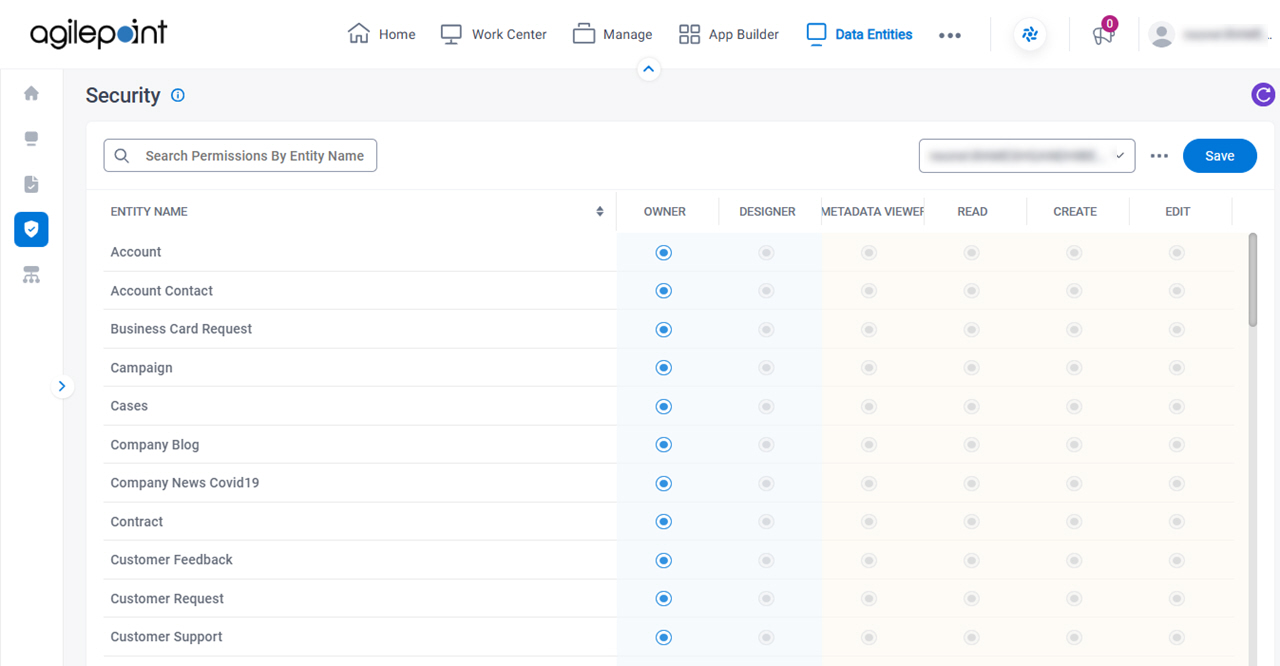The height and width of the screenshot is (666, 1280).
Task: Click the second sidebar icon below home
Action: coord(31,139)
